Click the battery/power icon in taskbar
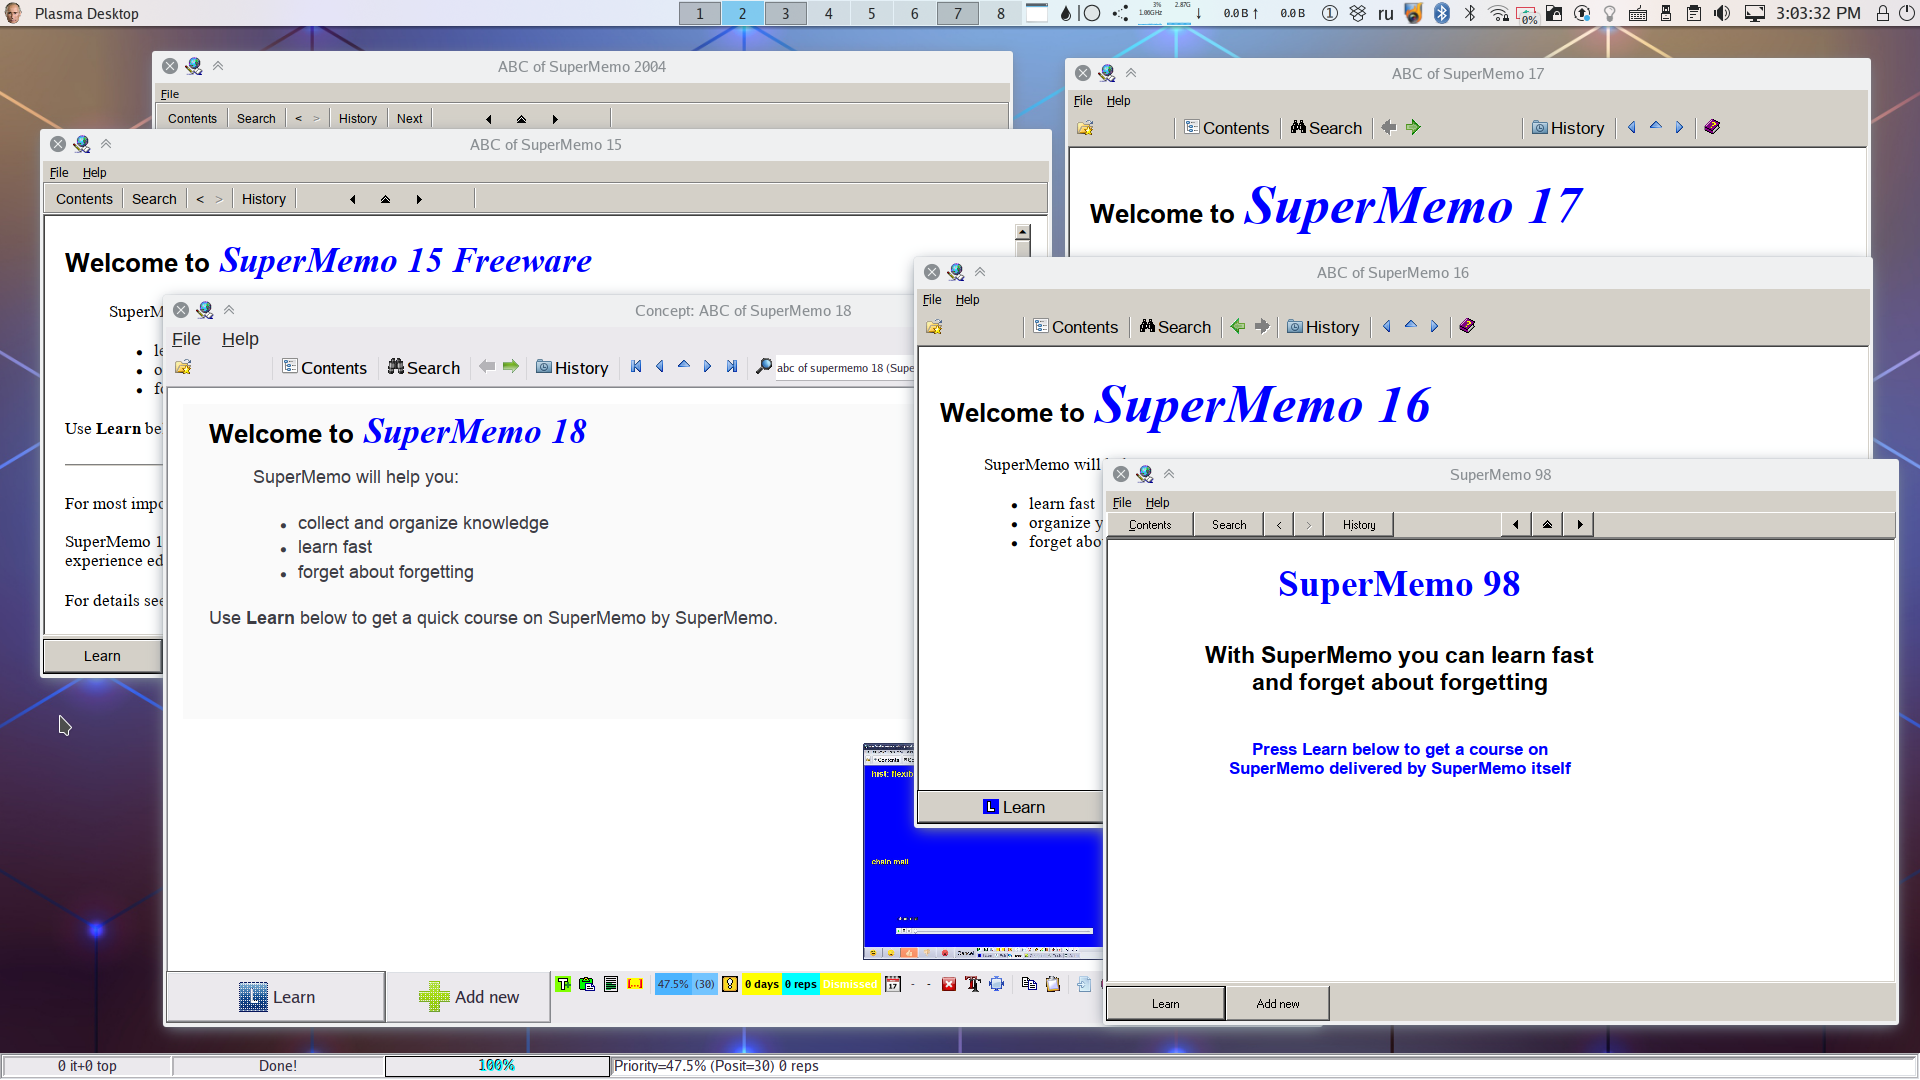This screenshot has height=1080, width=1920. (1527, 12)
